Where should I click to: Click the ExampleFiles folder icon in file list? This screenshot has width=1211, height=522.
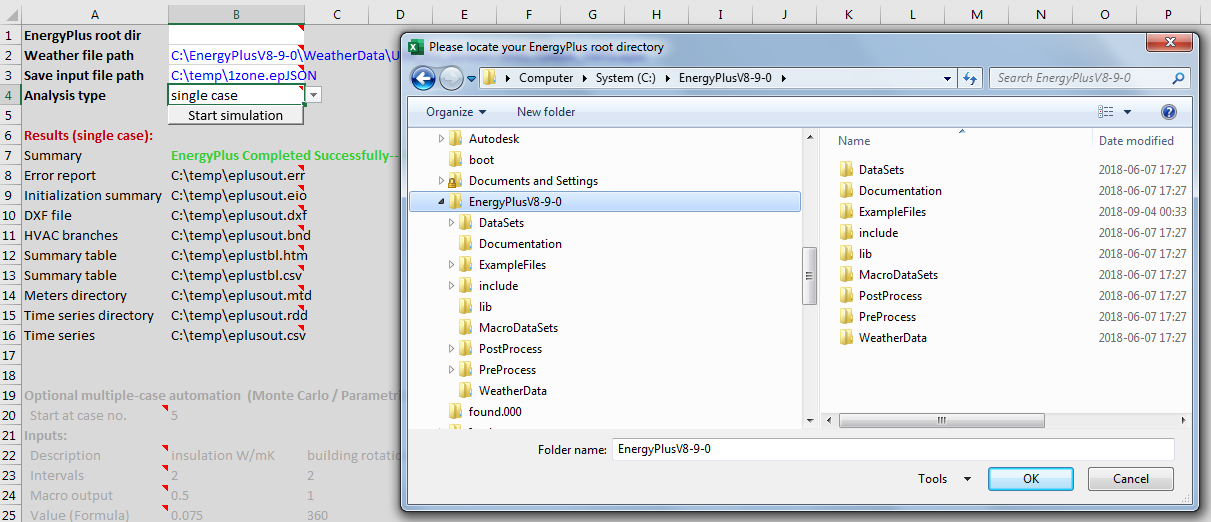pyautogui.click(x=846, y=212)
